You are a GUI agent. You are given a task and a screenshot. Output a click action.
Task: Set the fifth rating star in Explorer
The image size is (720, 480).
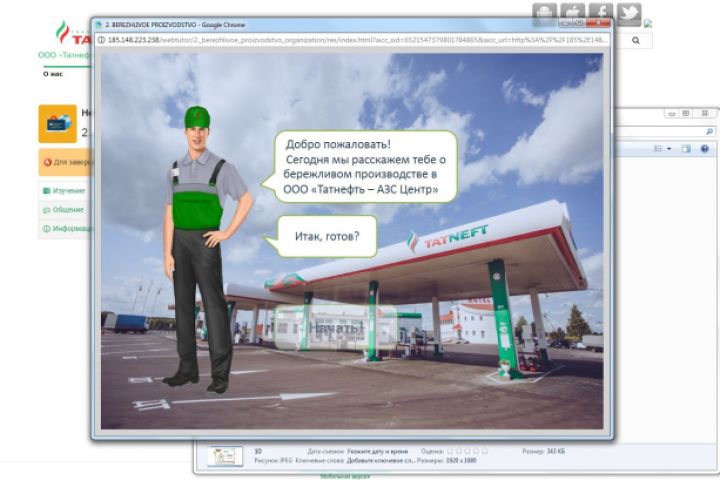pyautogui.click(x=484, y=452)
